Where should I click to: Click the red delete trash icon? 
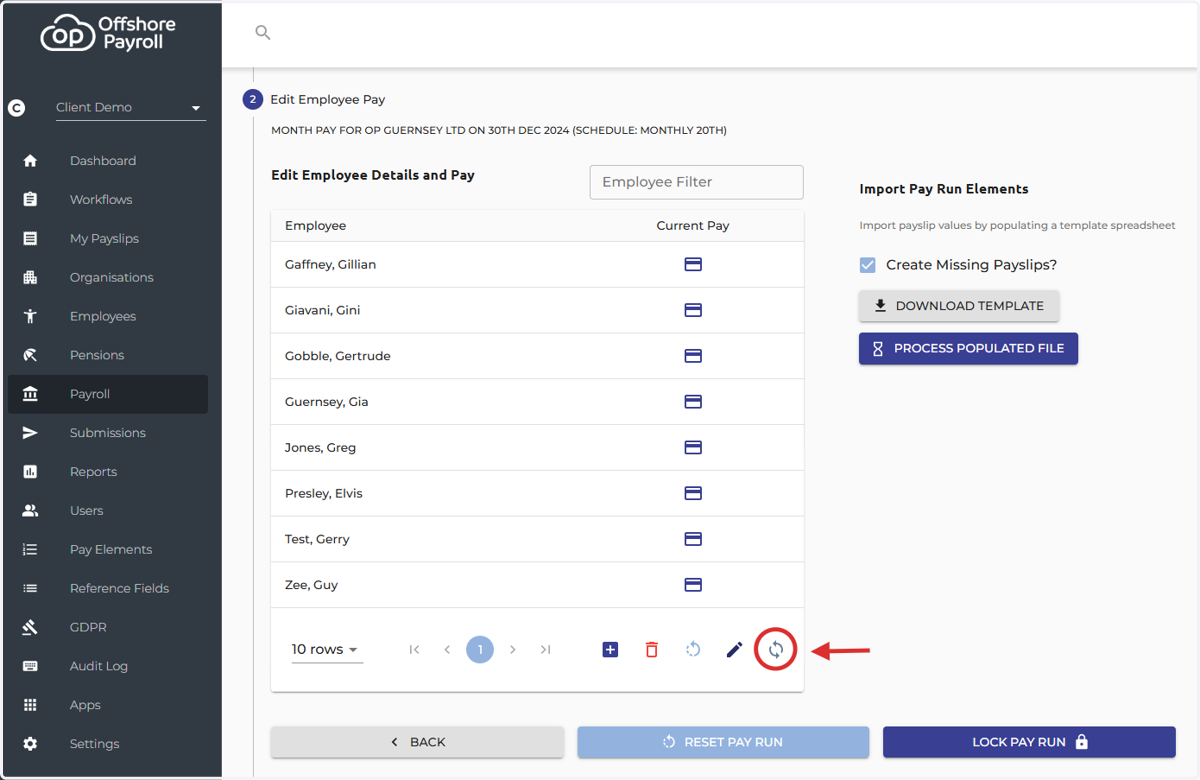point(652,650)
